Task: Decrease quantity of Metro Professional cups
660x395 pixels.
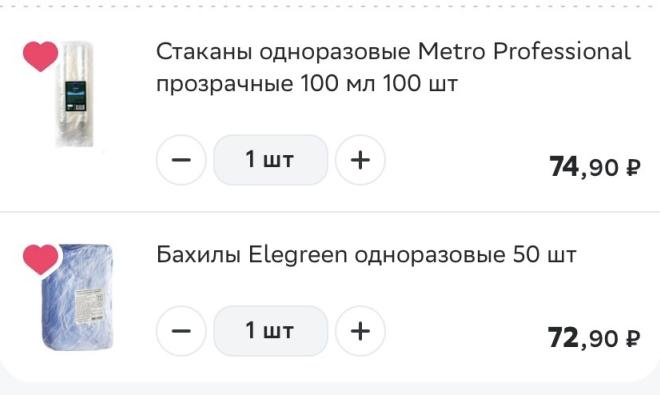Action: [x=181, y=160]
